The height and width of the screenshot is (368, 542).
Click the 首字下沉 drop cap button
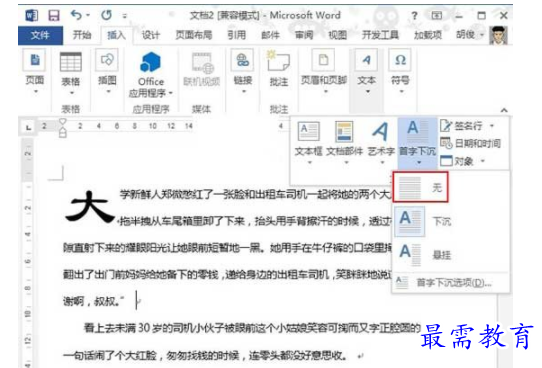tap(418, 143)
